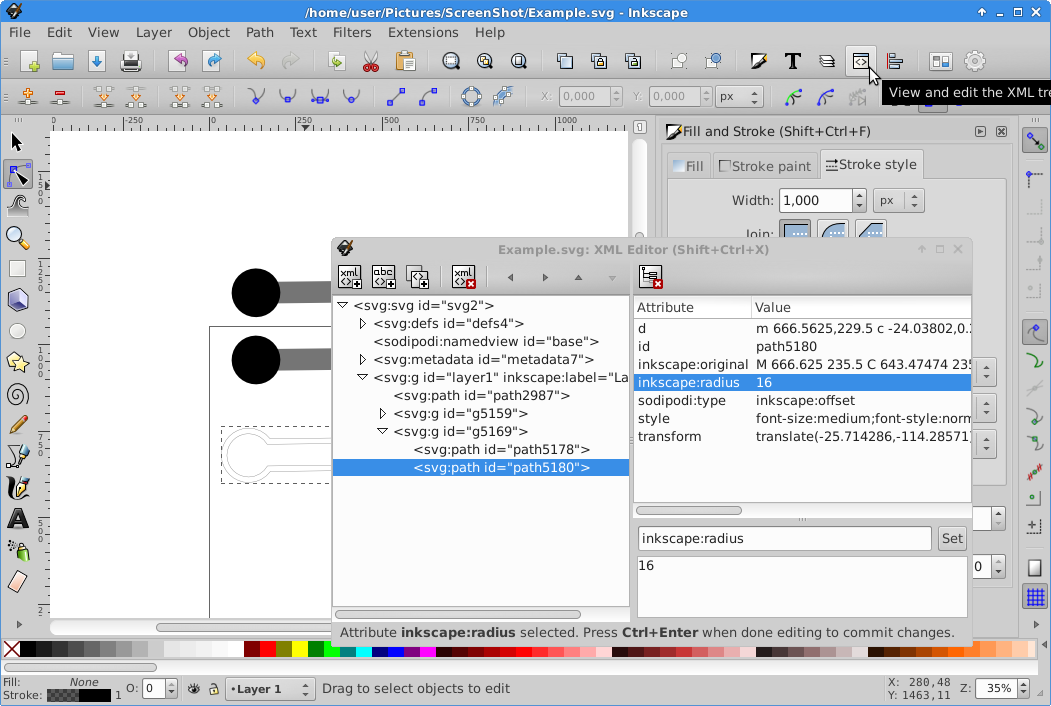Select the Spiral tool
1051x706 pixels.
click(x=17, y=394)
